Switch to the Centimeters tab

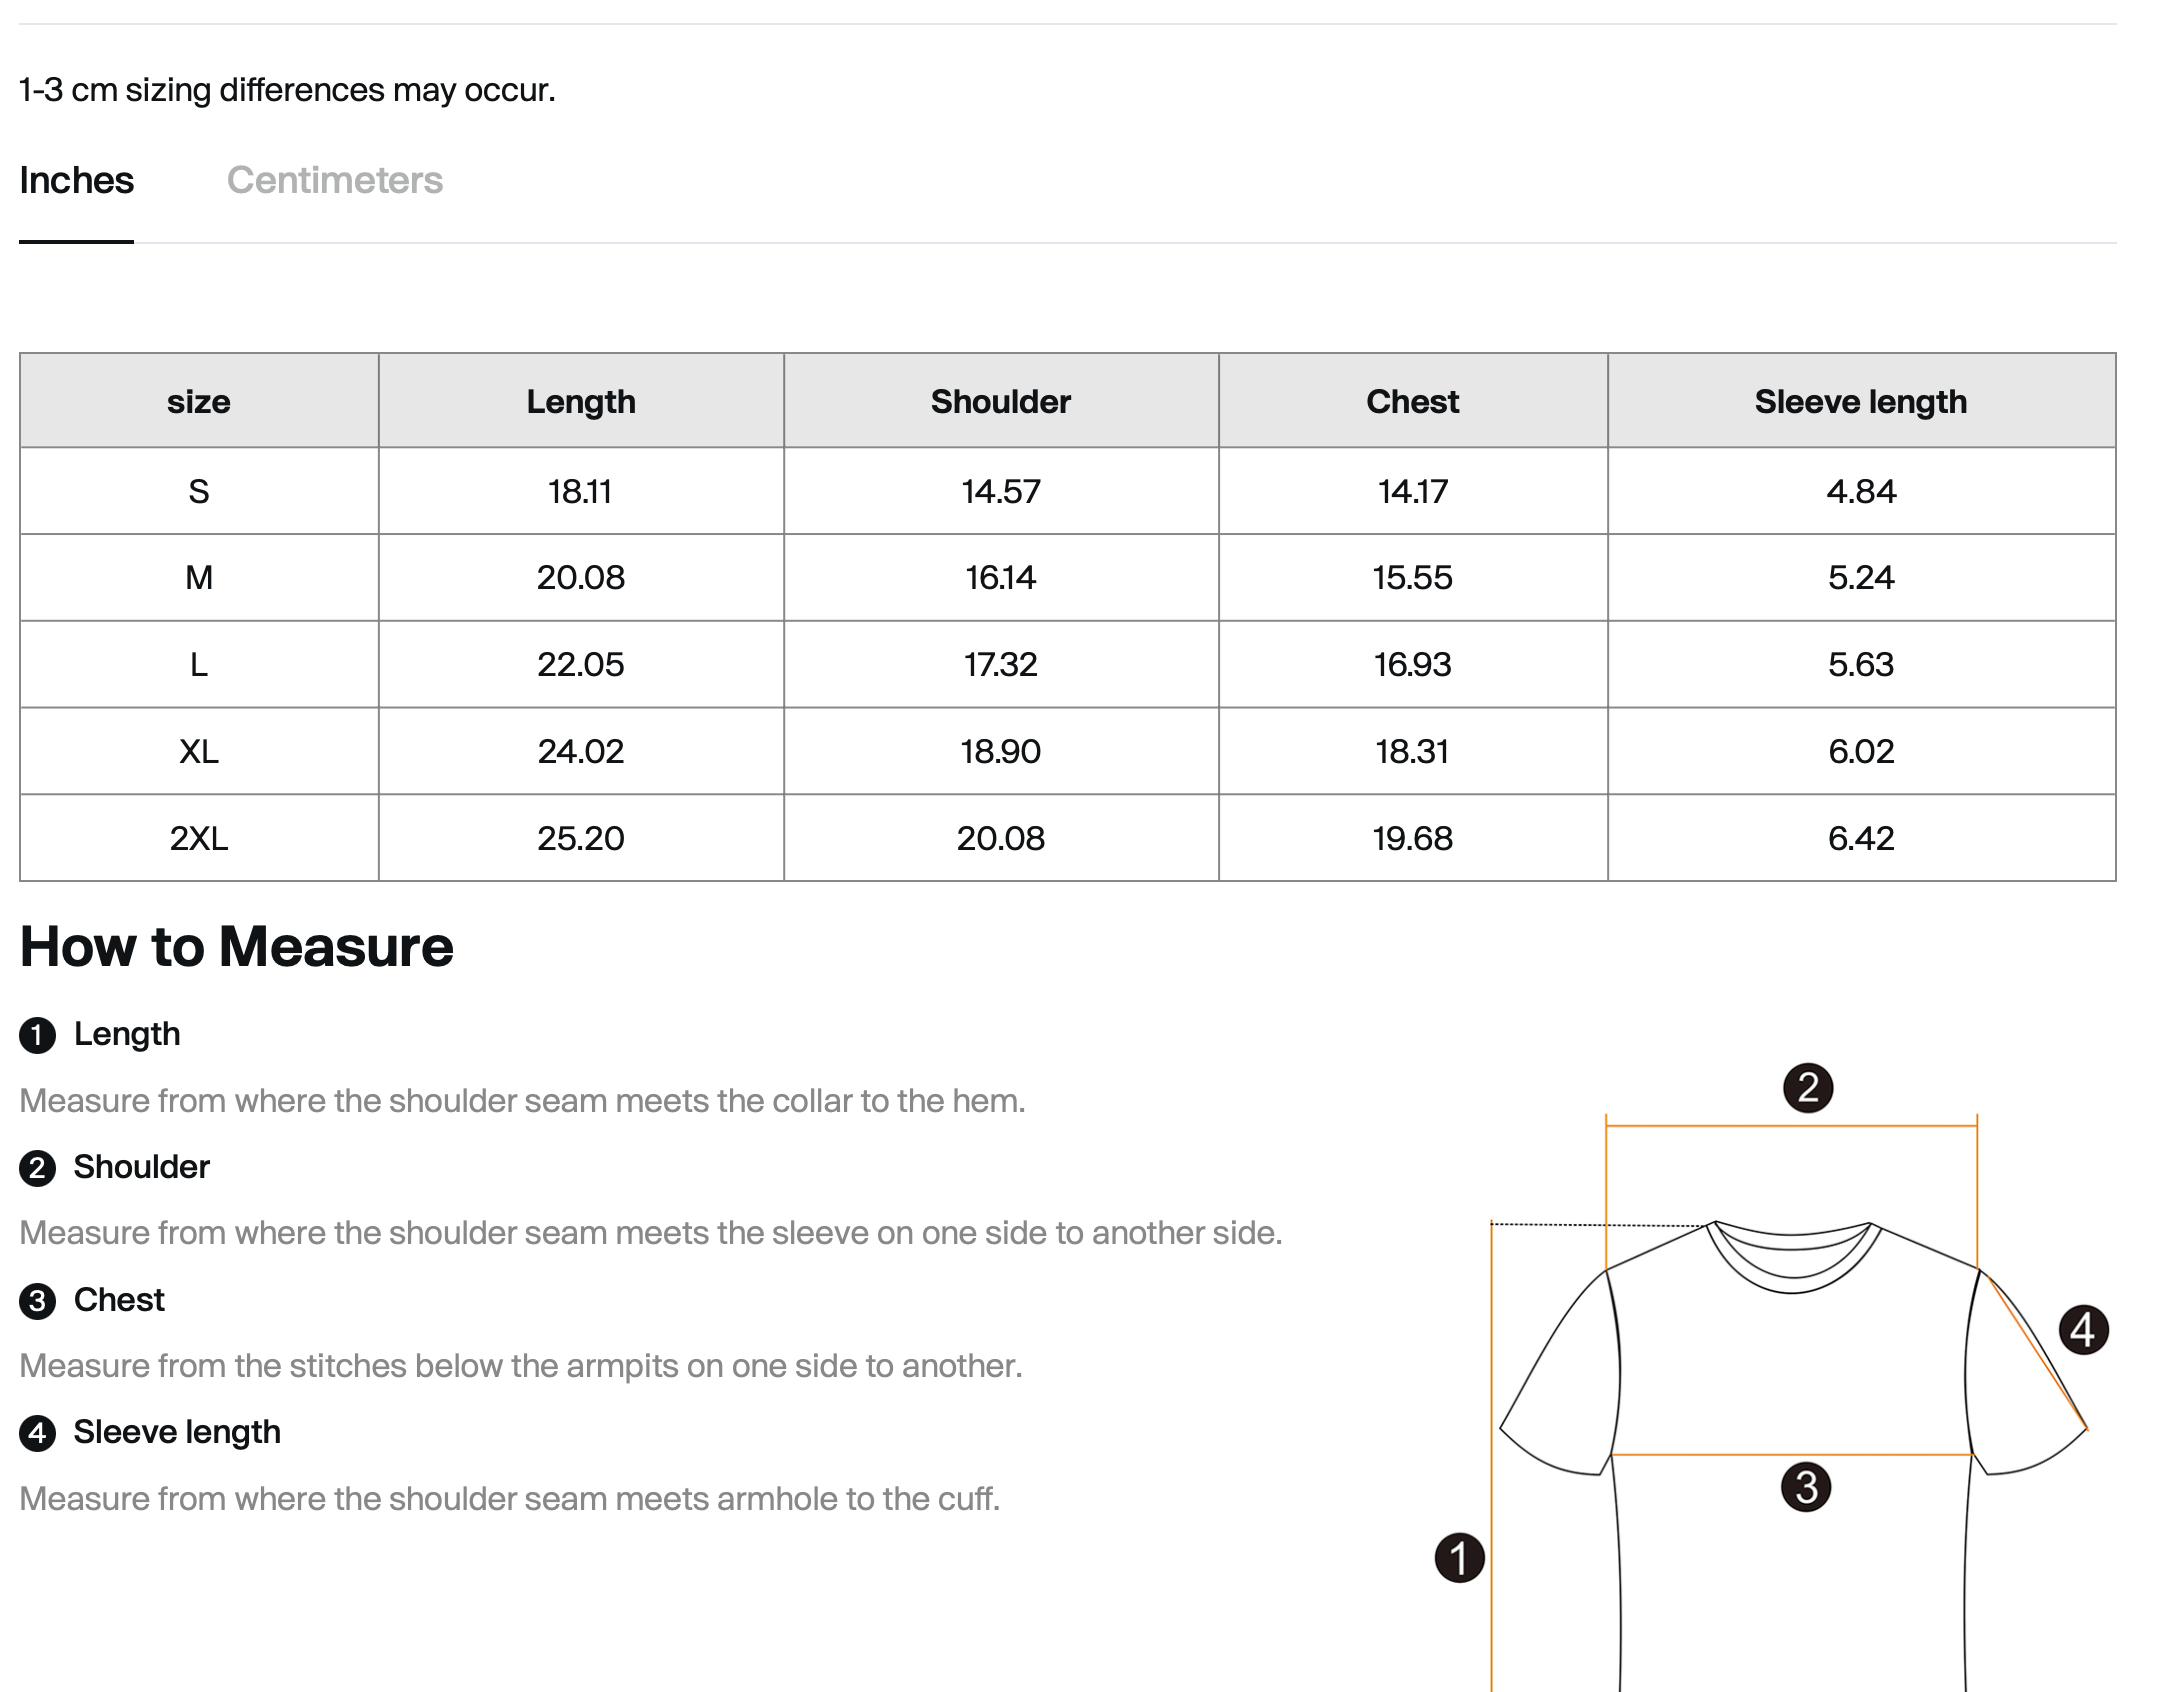point(334,181)
